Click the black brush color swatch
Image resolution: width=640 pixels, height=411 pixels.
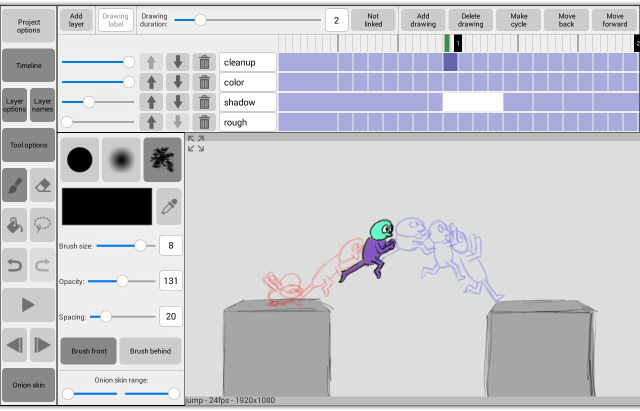107,205
